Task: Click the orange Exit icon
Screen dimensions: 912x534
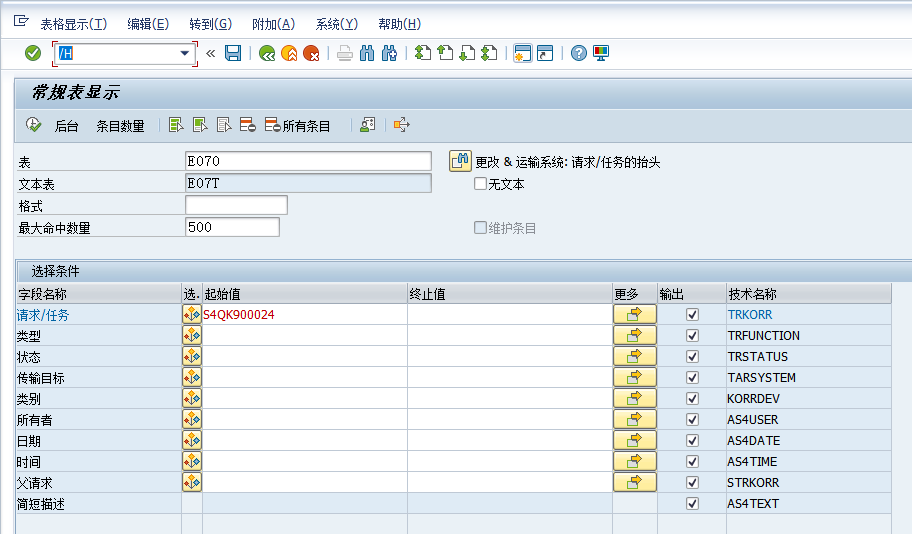Action: click(x=289, y=54)
